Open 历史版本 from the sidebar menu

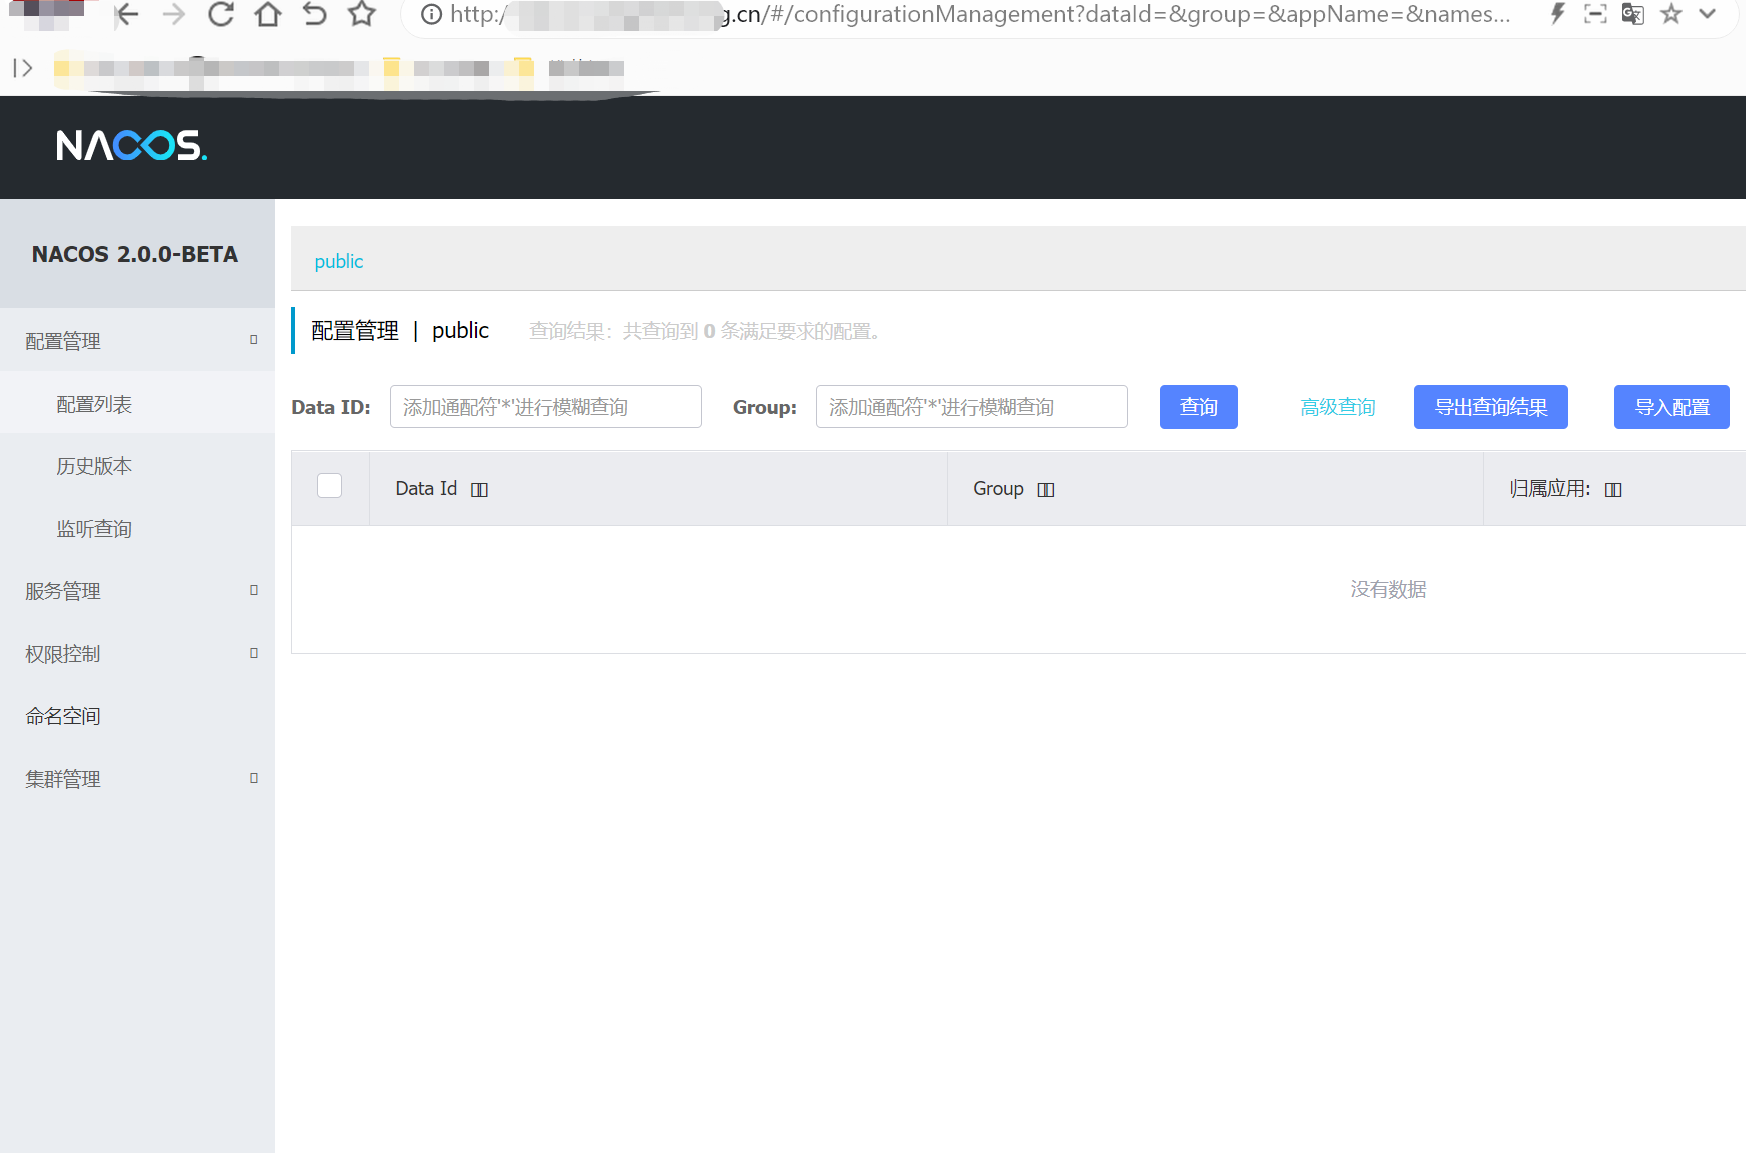tap(94, 465)
